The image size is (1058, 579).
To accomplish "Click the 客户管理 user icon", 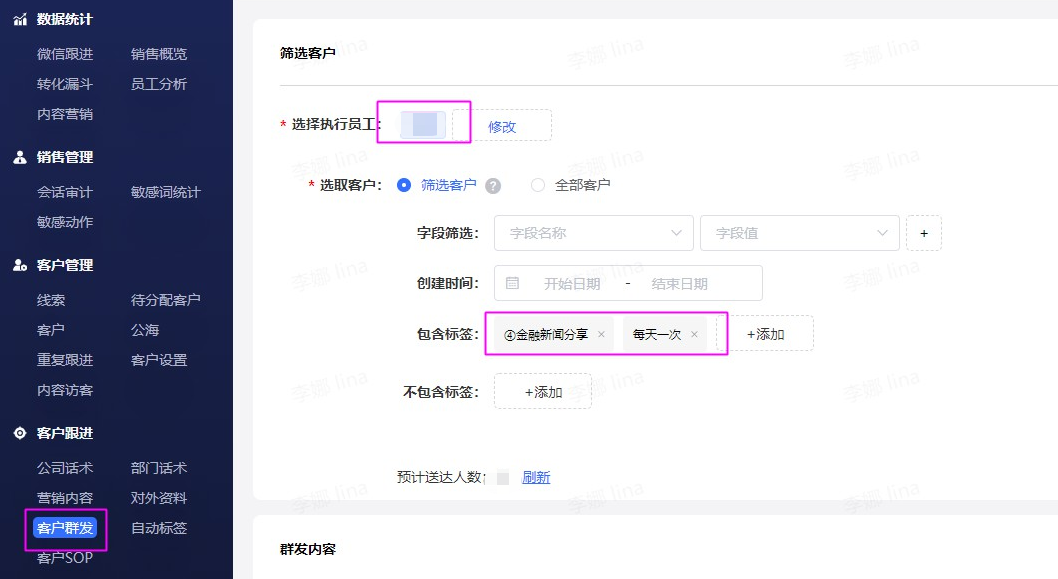I will [x=20, y=265].
